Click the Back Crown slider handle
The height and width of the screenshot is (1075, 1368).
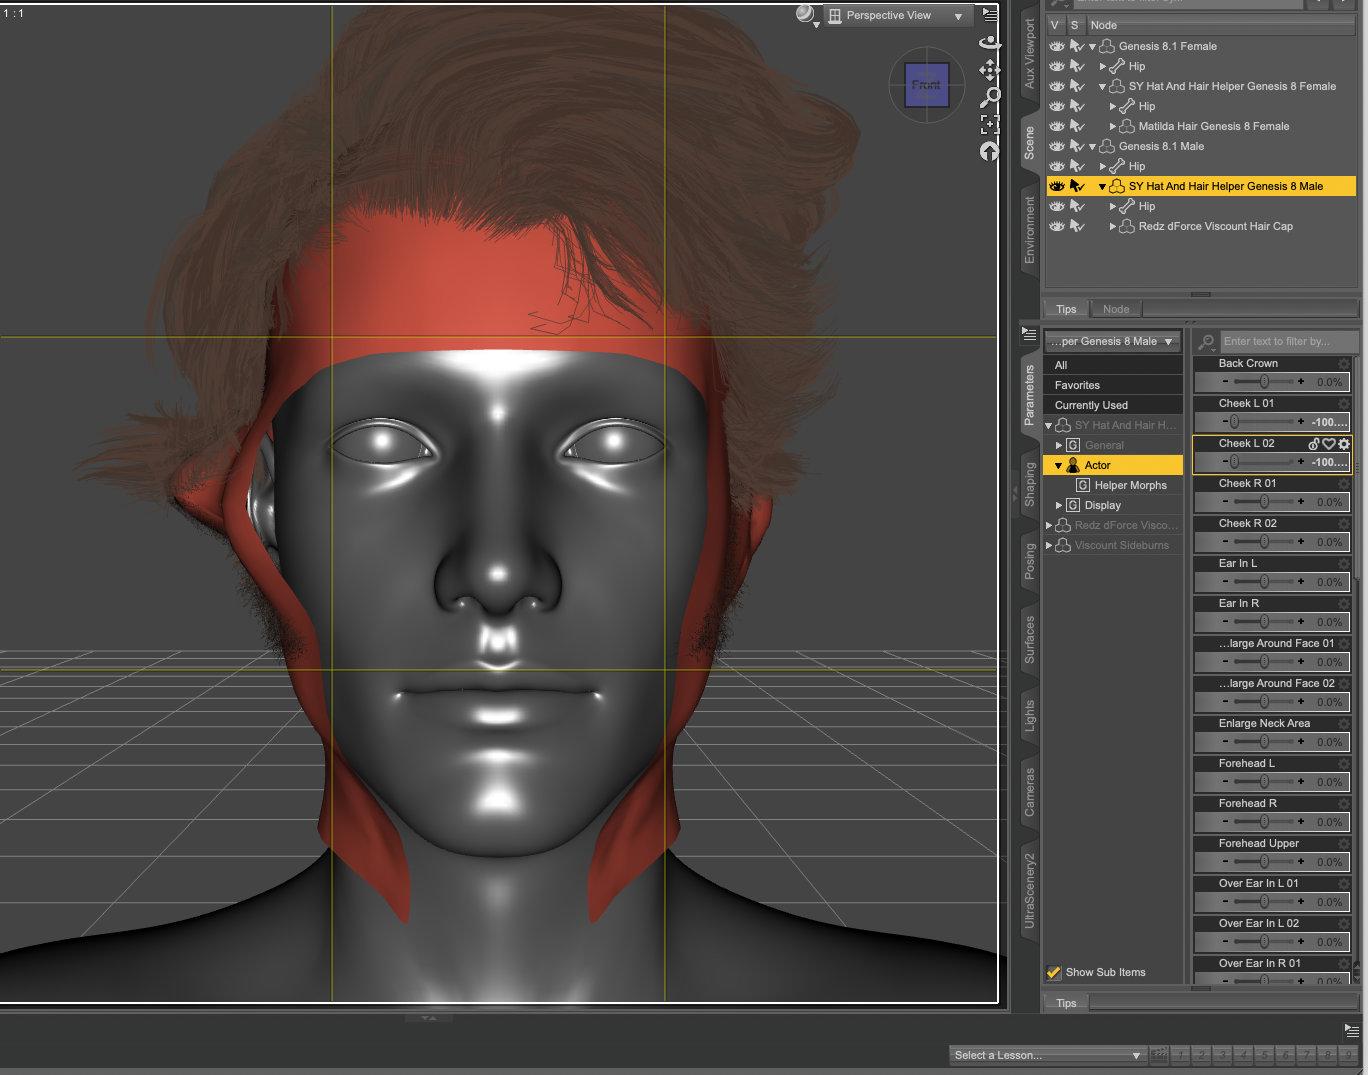pyautogui.click(x=1264, y=382)
